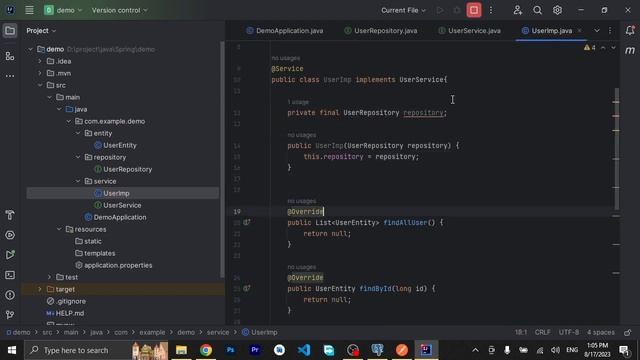Select DemoApplication in project tree
This screenshot has height=360, width=640.
pyautogui.click(x=120, y=217)
